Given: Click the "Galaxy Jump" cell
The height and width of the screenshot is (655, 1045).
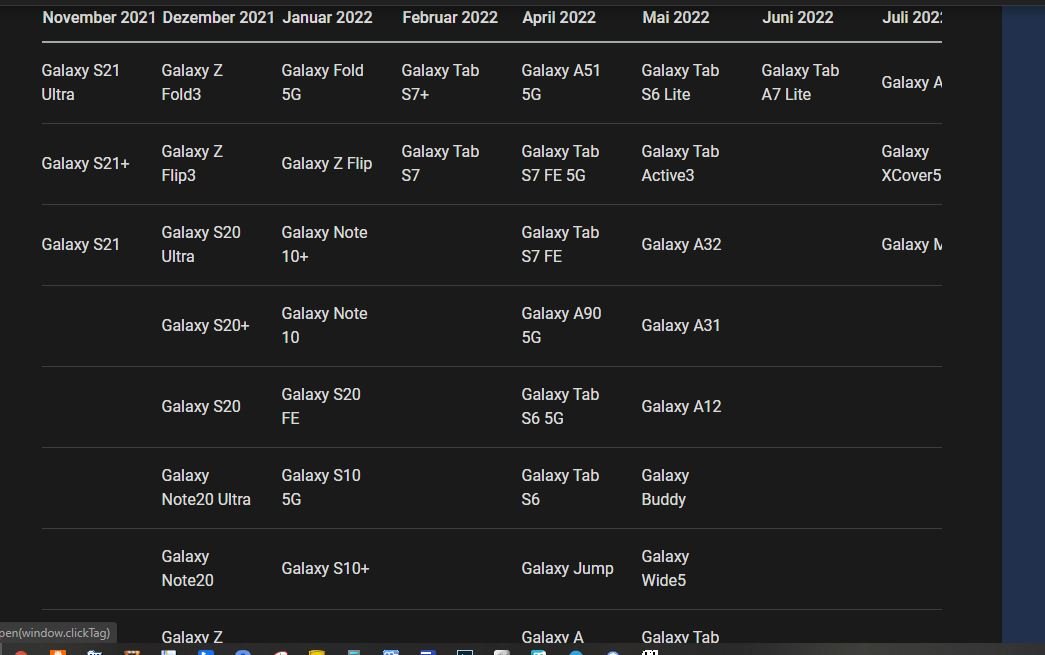Looking at the screenshot, I should [x=567, y=568].
